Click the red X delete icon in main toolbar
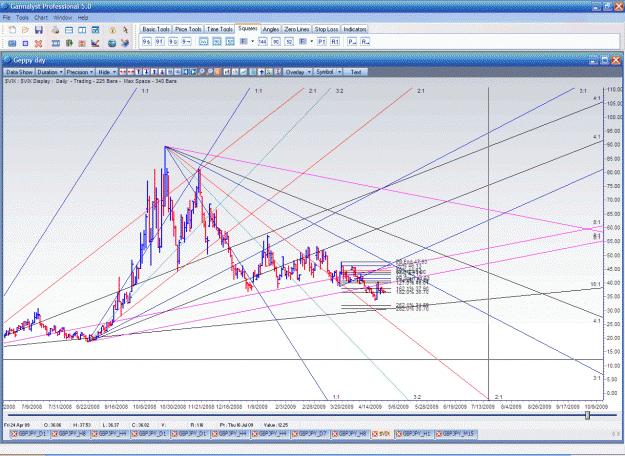Viewport: 625px width, 456px height. pyautogui.click(x=38, y=43)
